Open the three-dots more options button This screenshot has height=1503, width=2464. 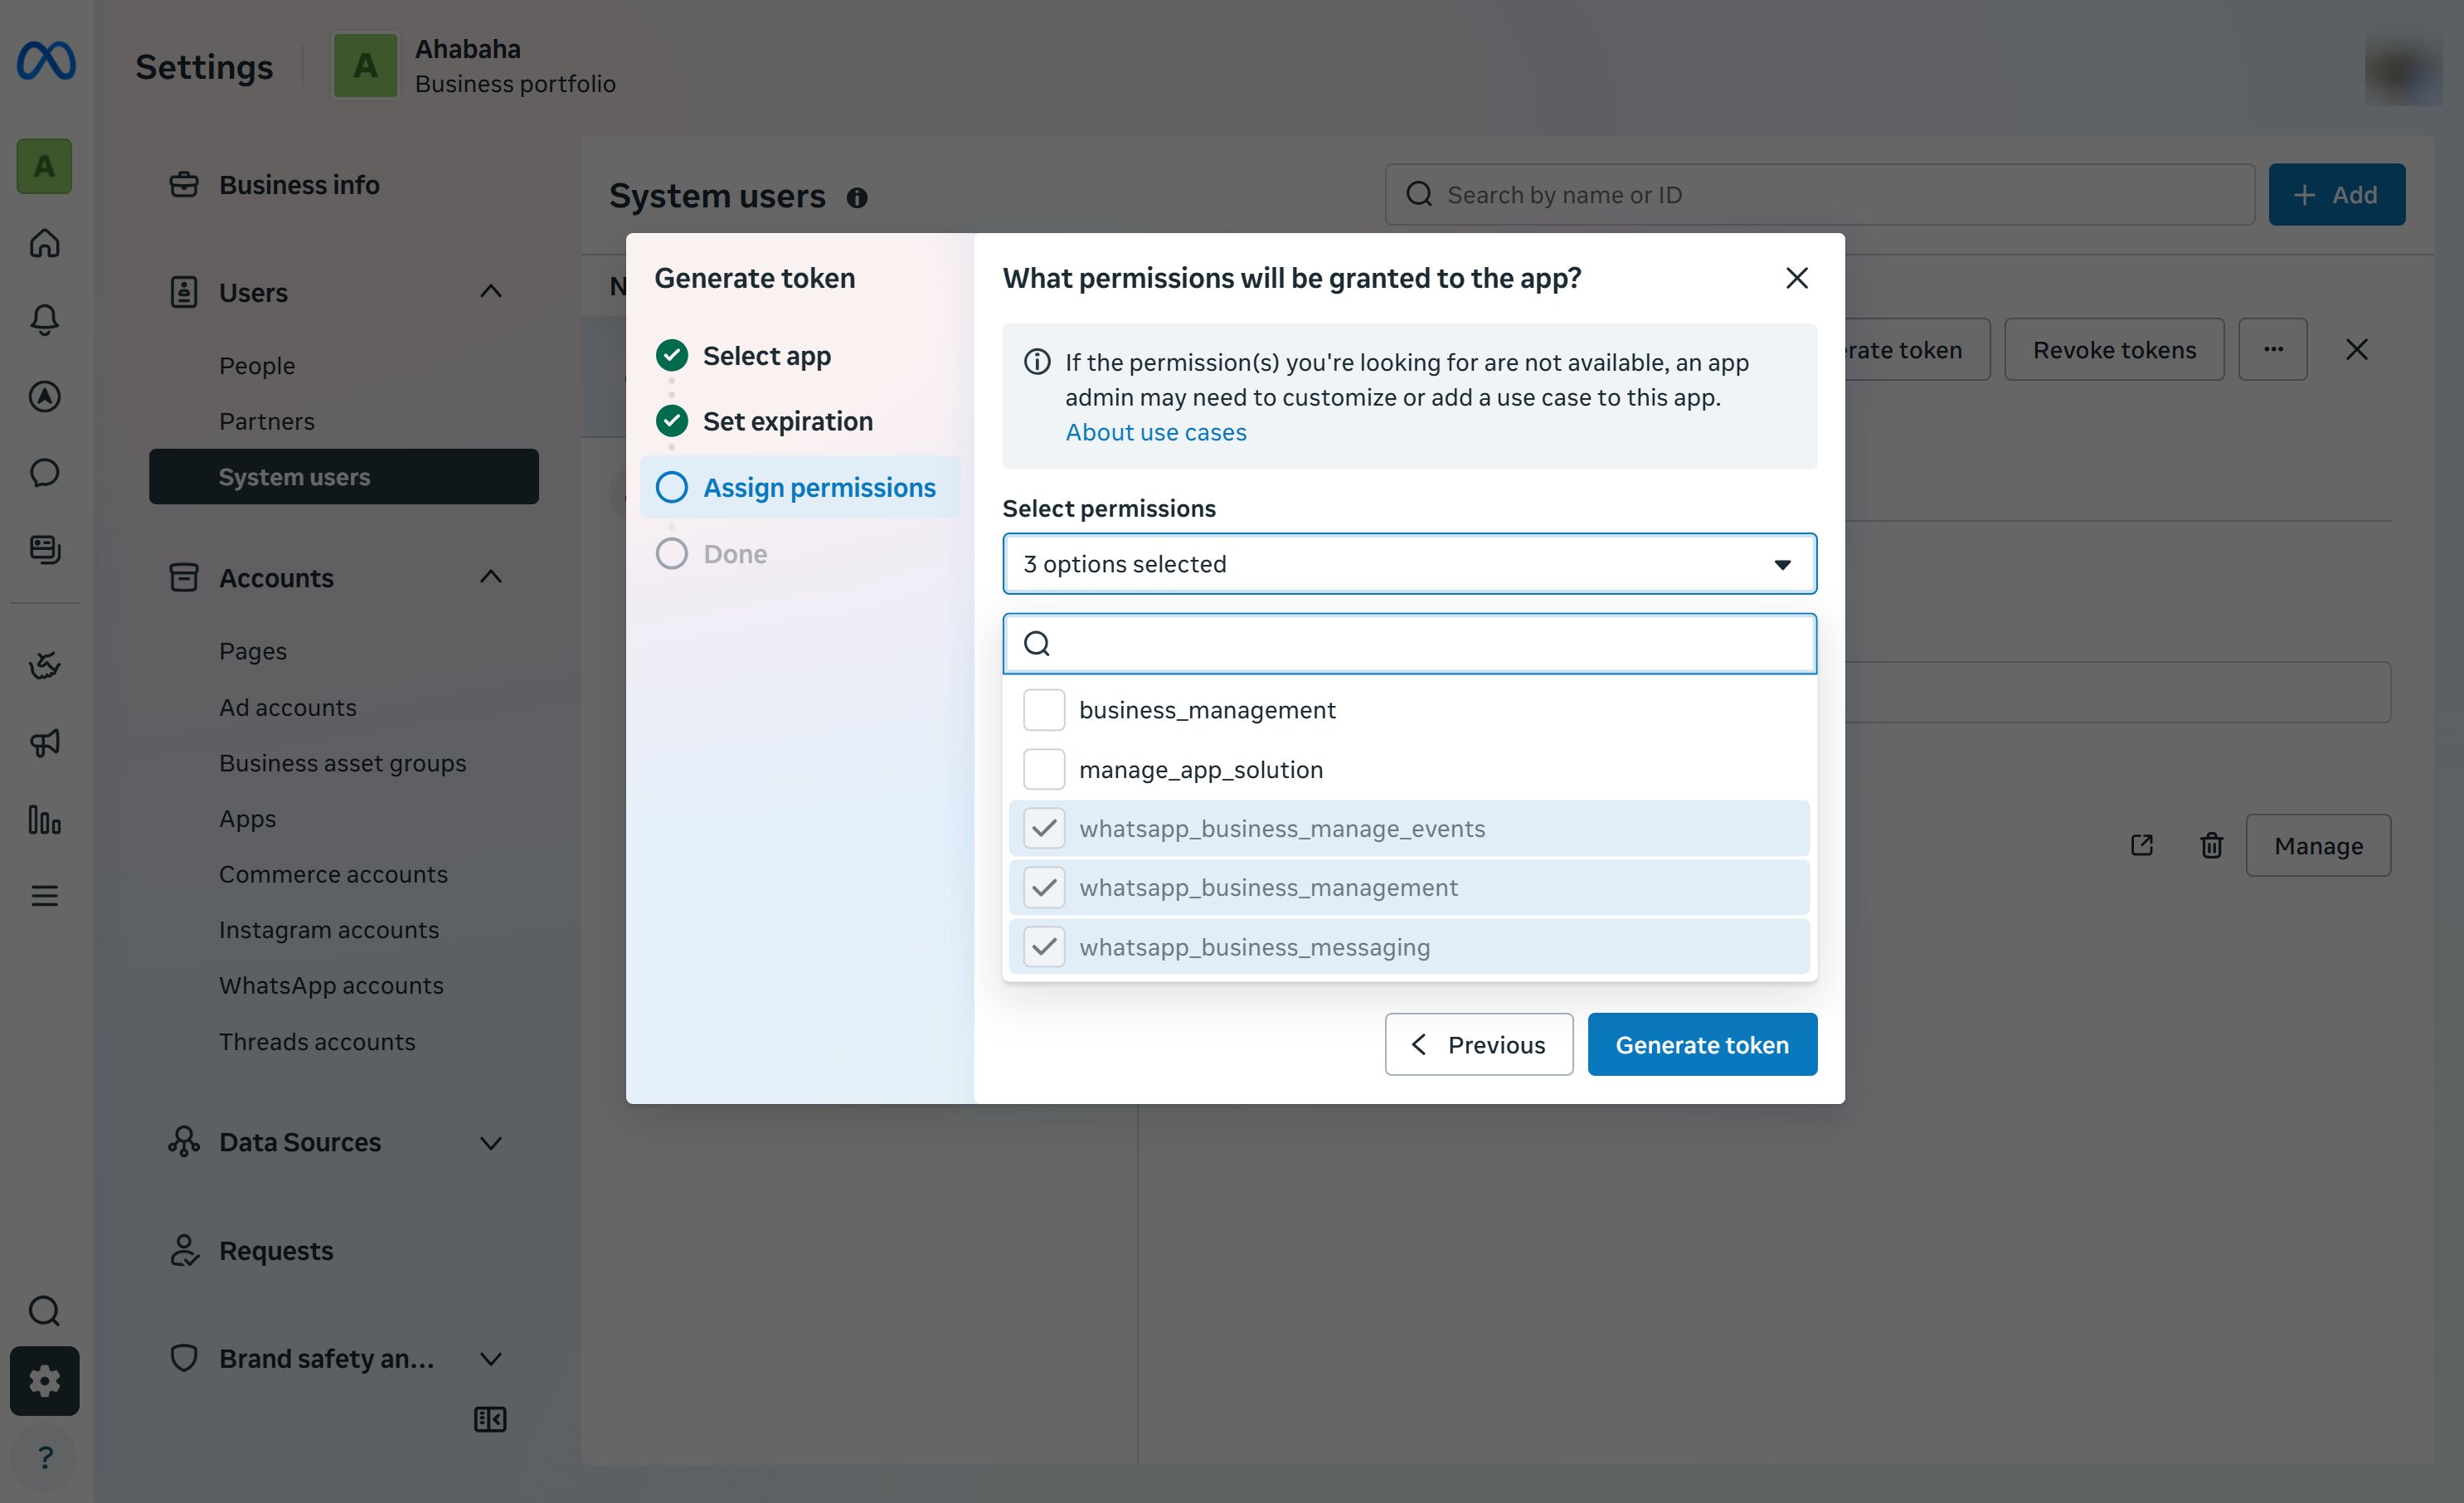click(x=2273, y=350)
